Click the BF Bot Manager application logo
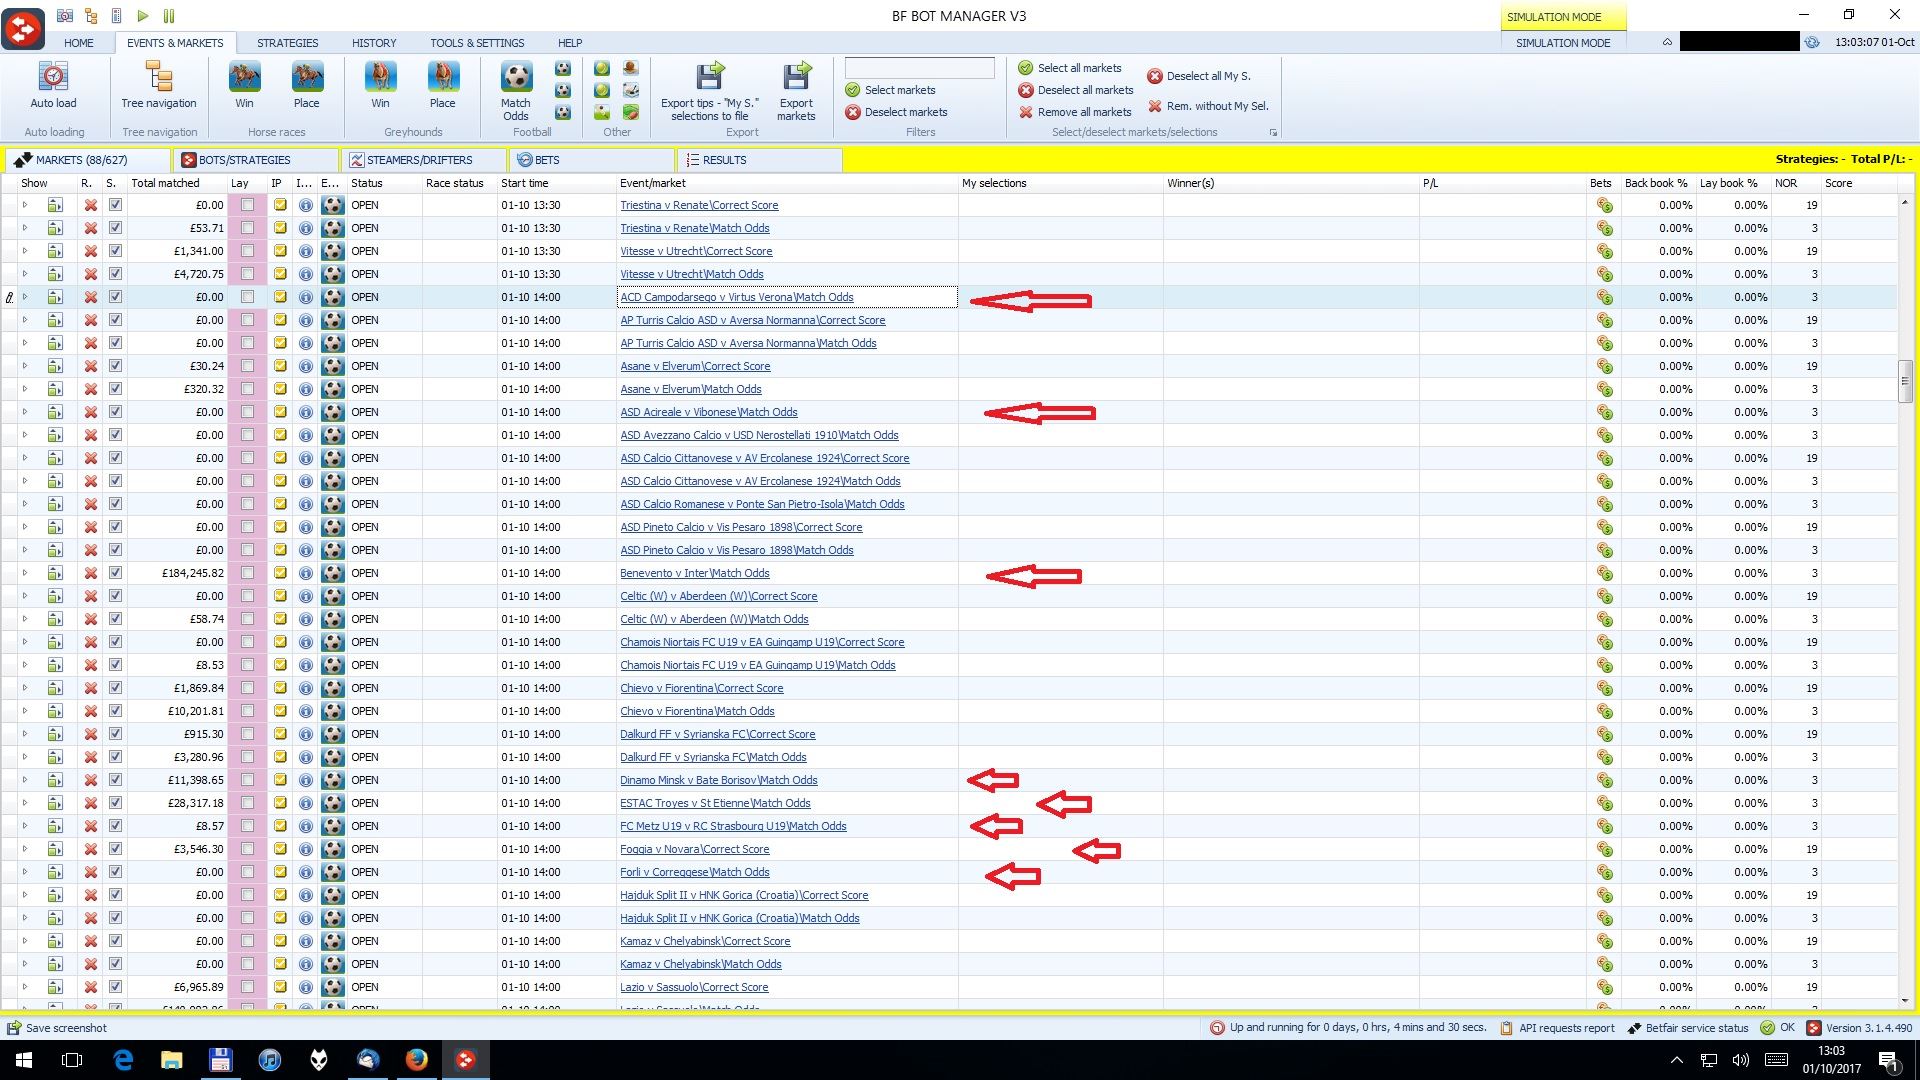 pyautogui.click(x=23, y=27)
